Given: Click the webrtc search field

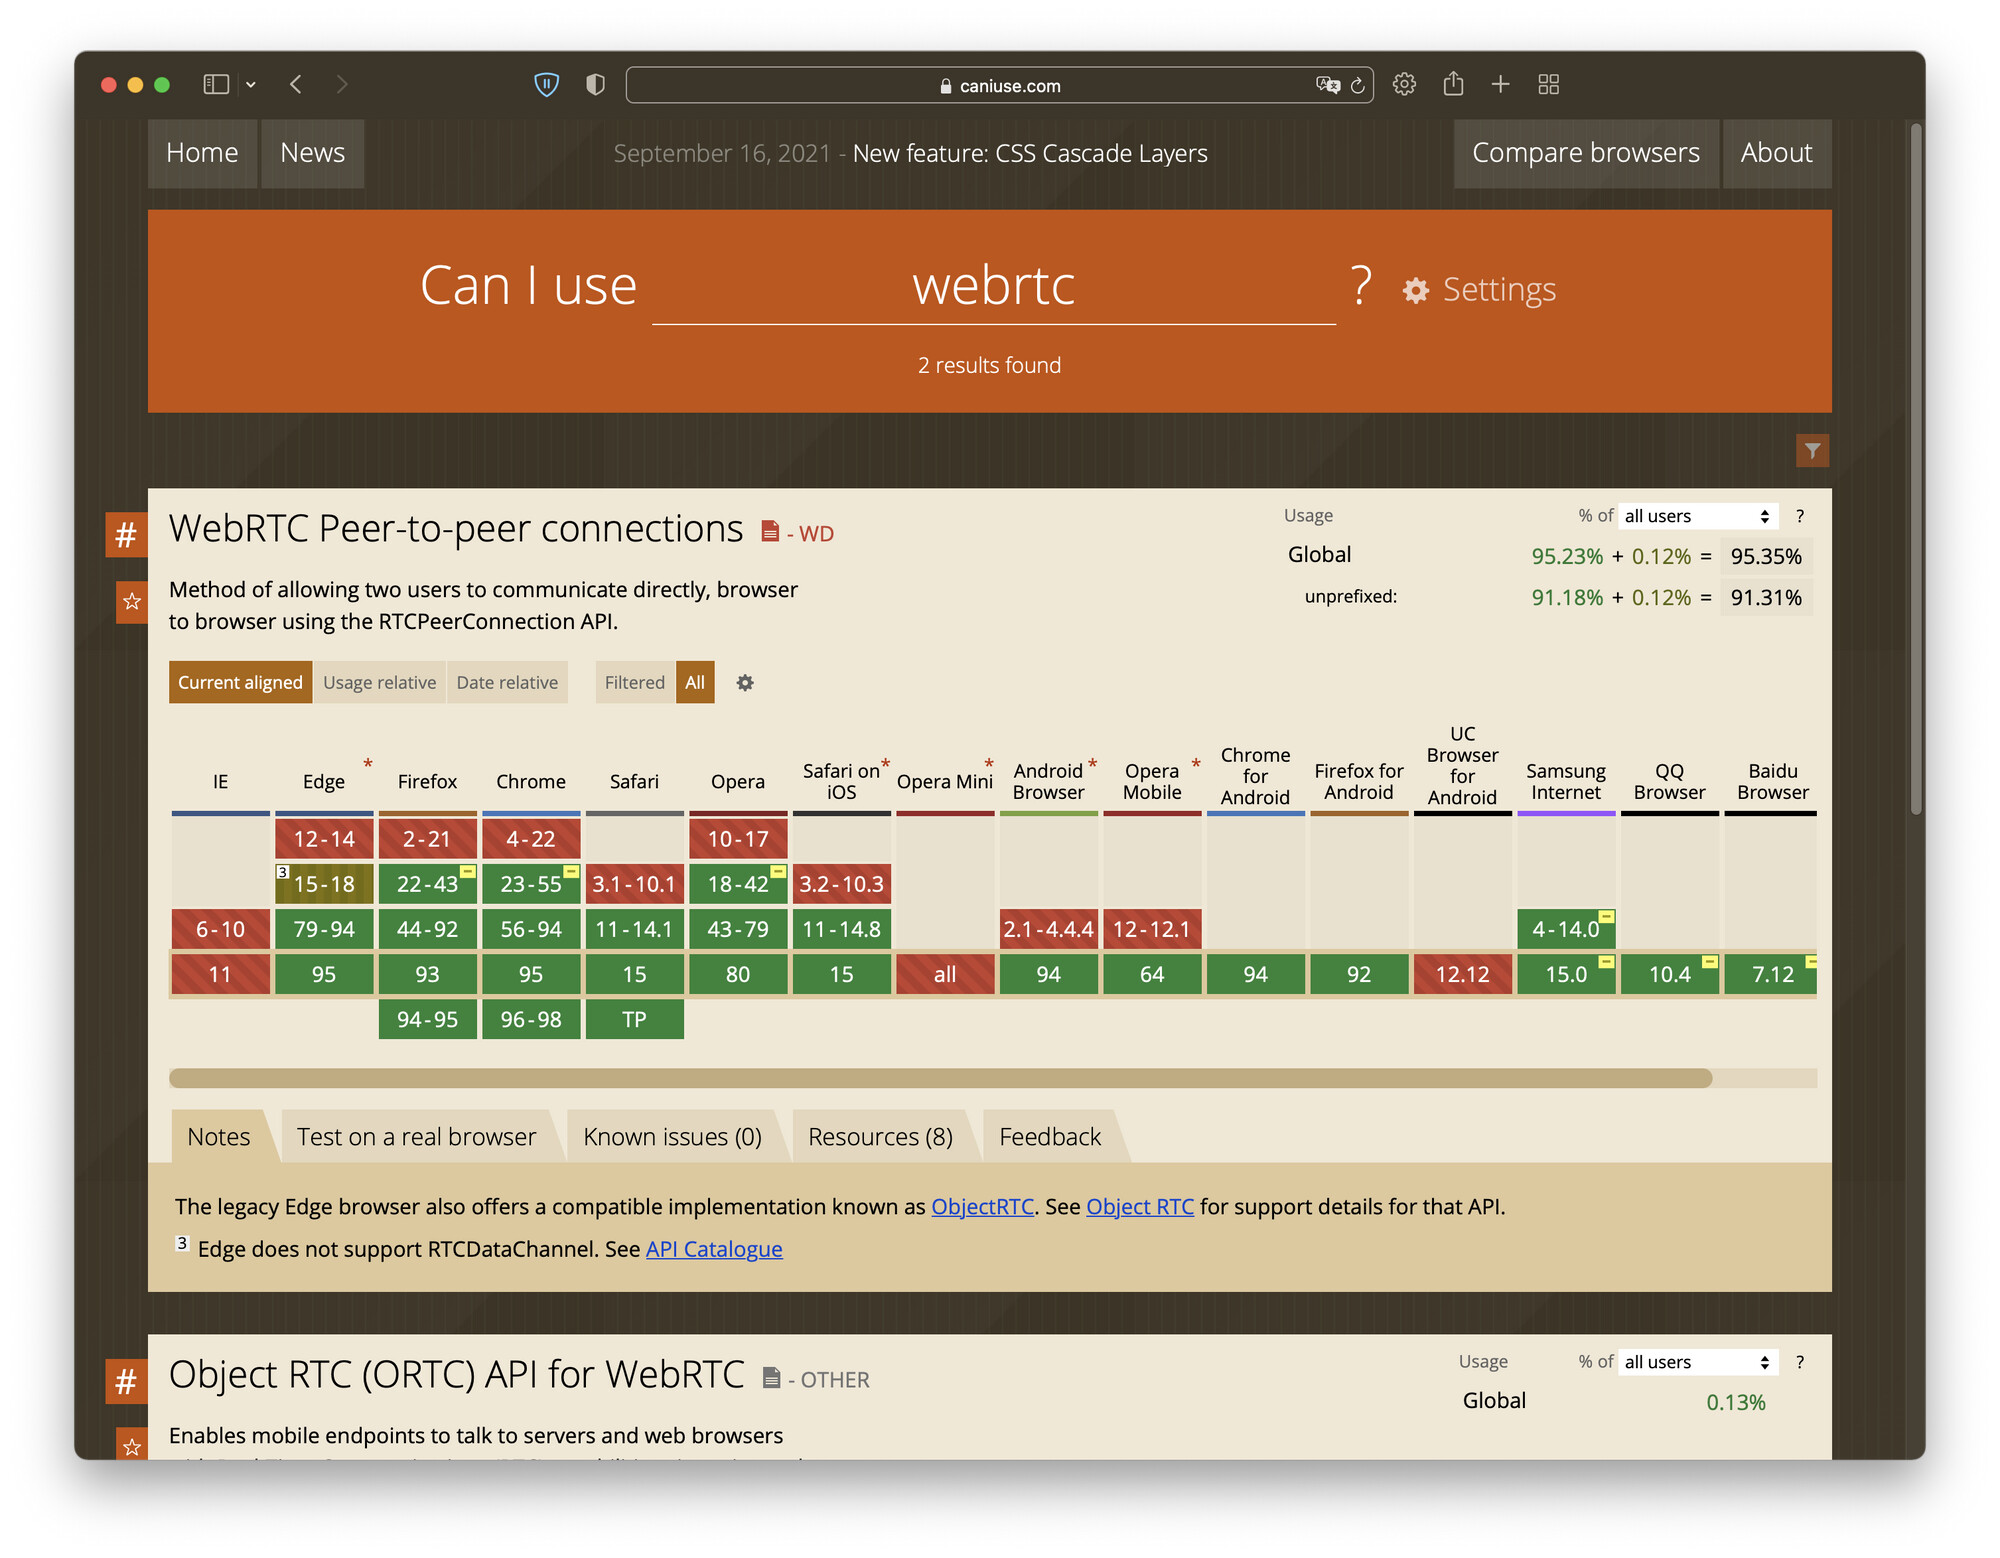Looking at the screenshot, I should (x=993, y=286).
